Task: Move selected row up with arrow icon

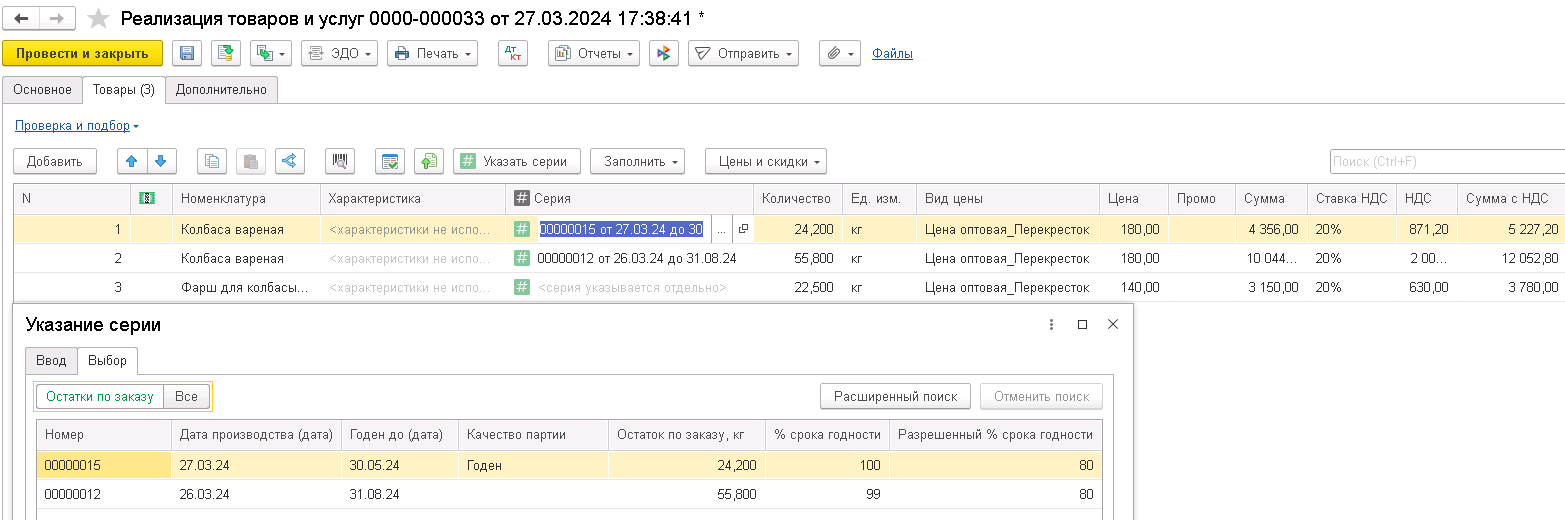Action: (132, 161)
